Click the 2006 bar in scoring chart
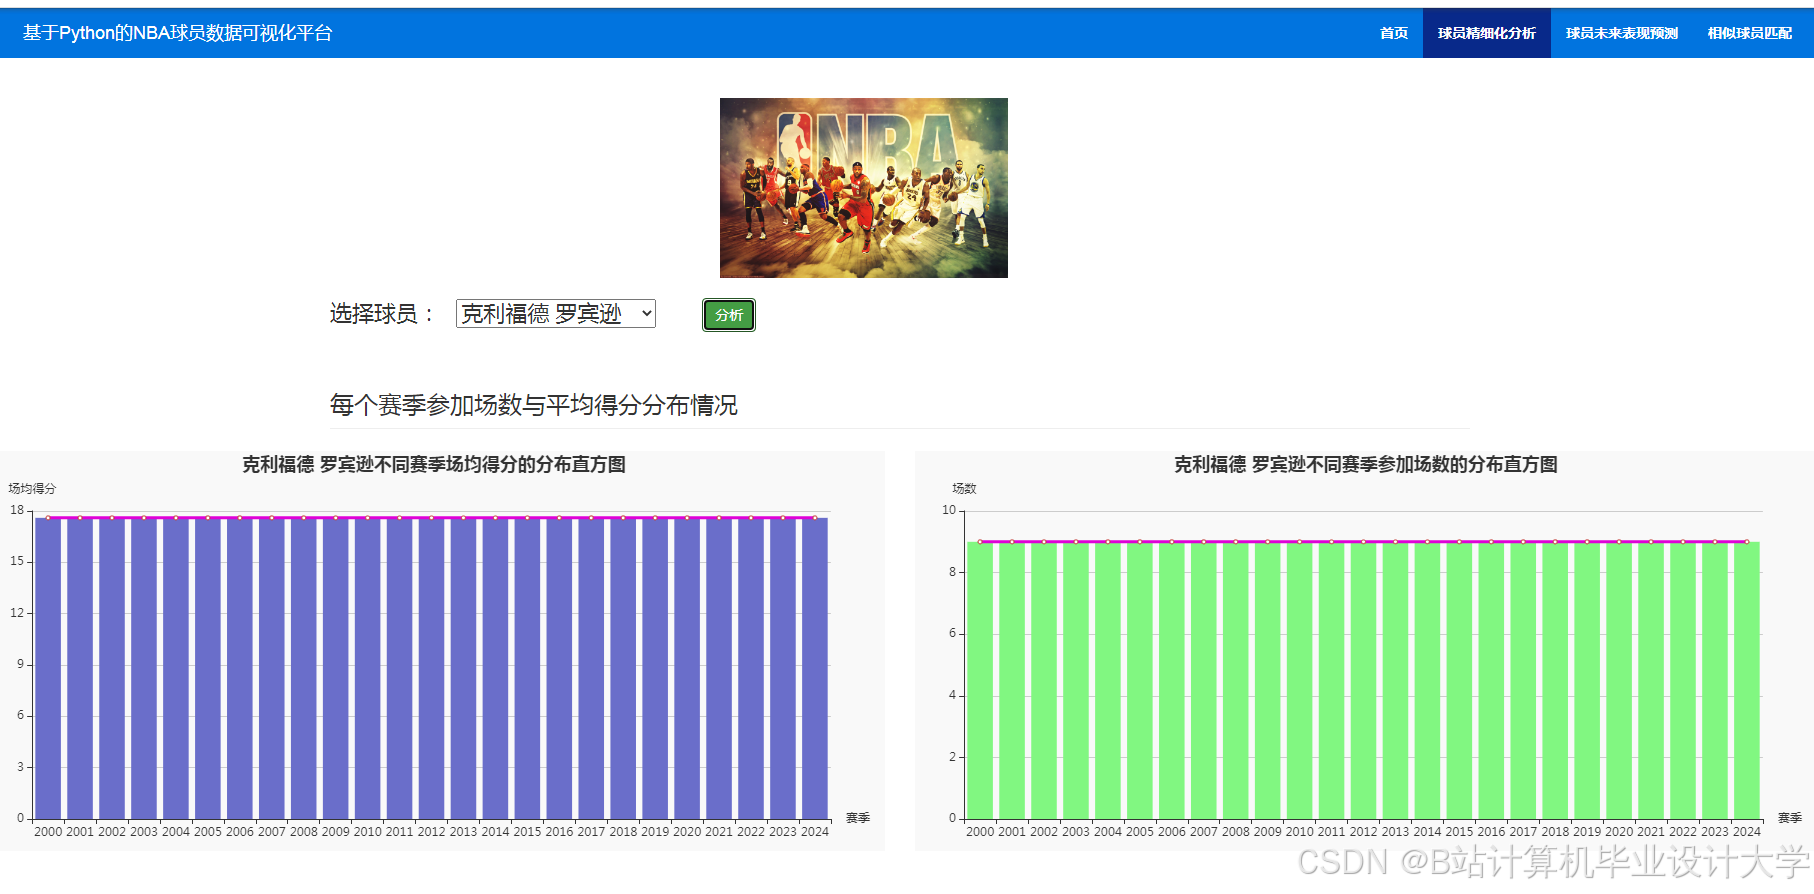1814x894 pixels. [x=240, y=668]
